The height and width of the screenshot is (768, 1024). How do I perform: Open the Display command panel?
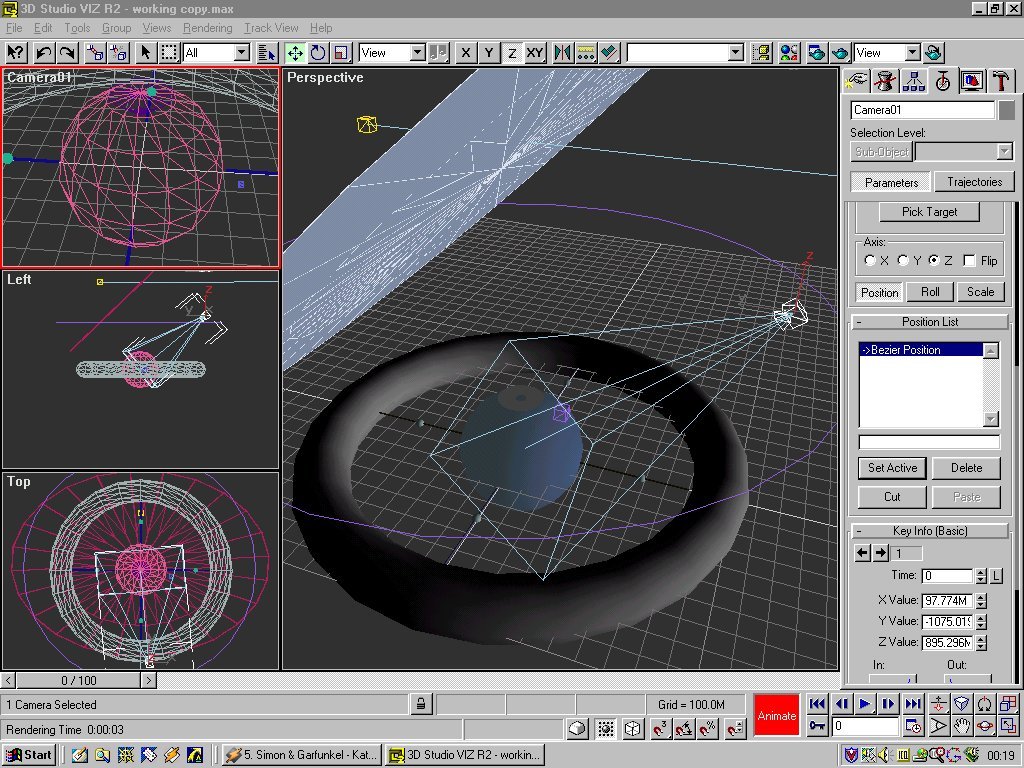point(972,81)
